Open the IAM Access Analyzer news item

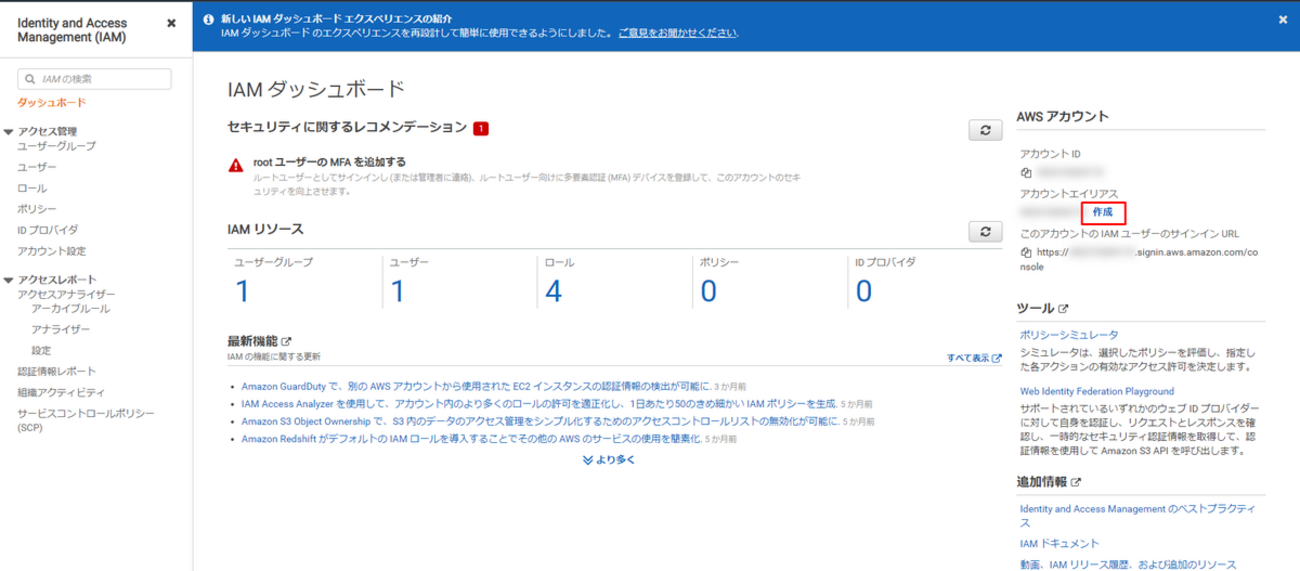click(538, 404)
